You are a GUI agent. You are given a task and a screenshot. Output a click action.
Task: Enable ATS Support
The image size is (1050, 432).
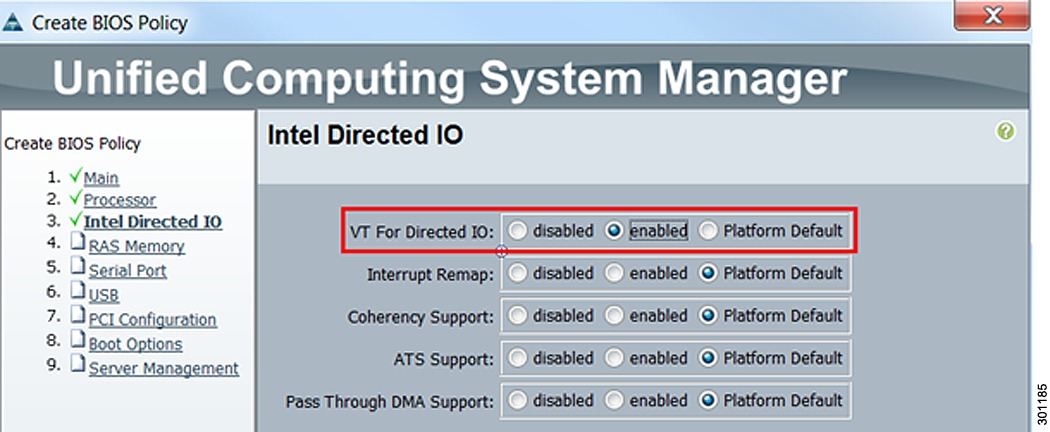click(x=614, y=358)
